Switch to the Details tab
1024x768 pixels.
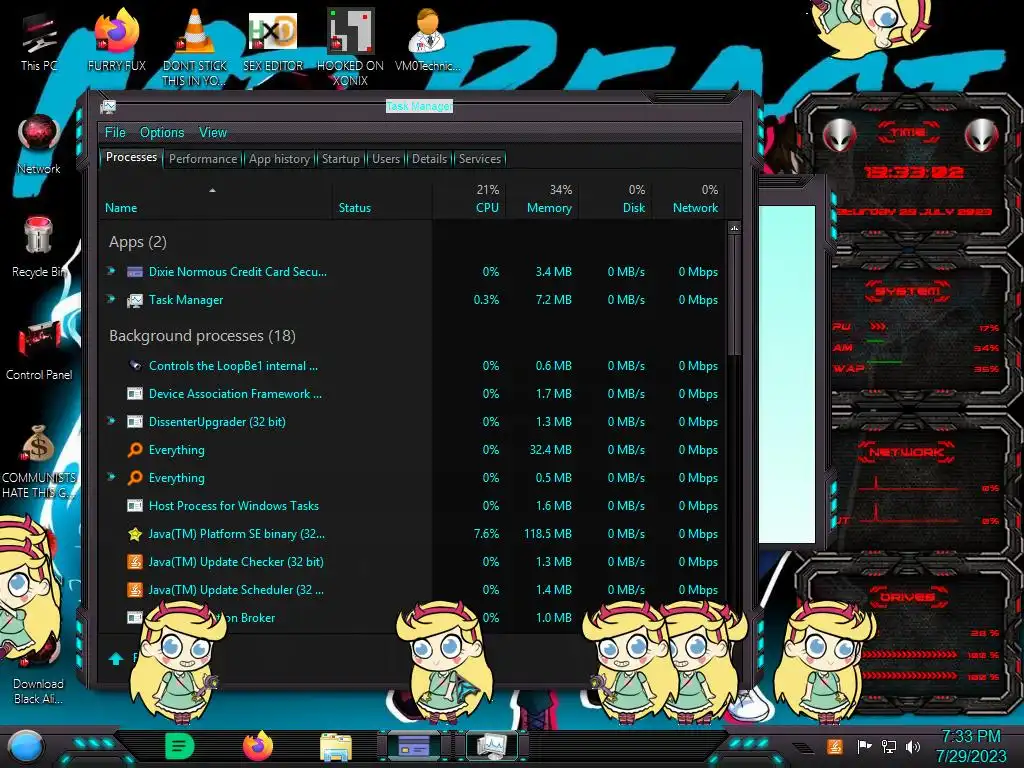[429, 159]
